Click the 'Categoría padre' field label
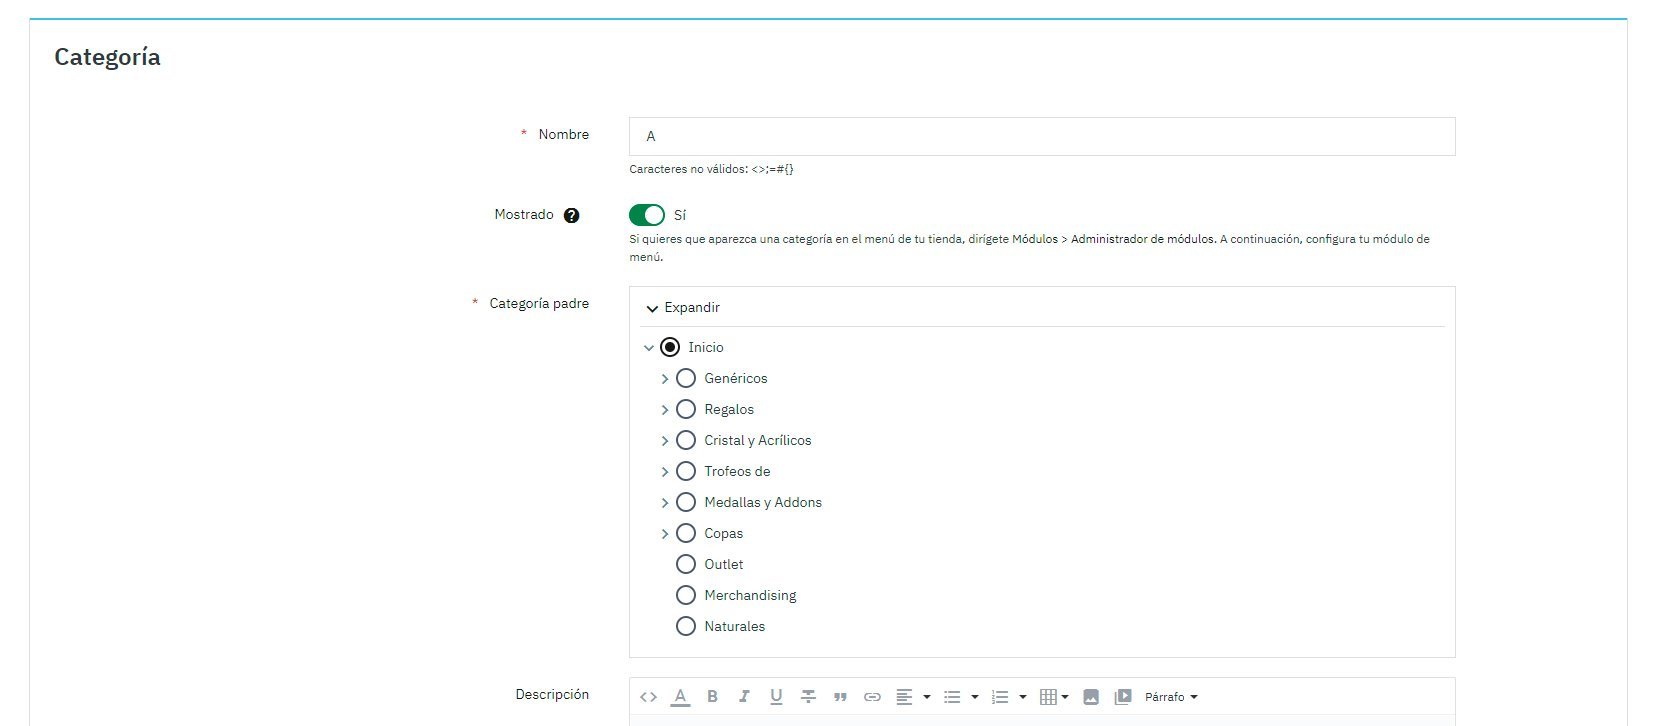This screenshot has width=1653, height=726. click(539, 303)
